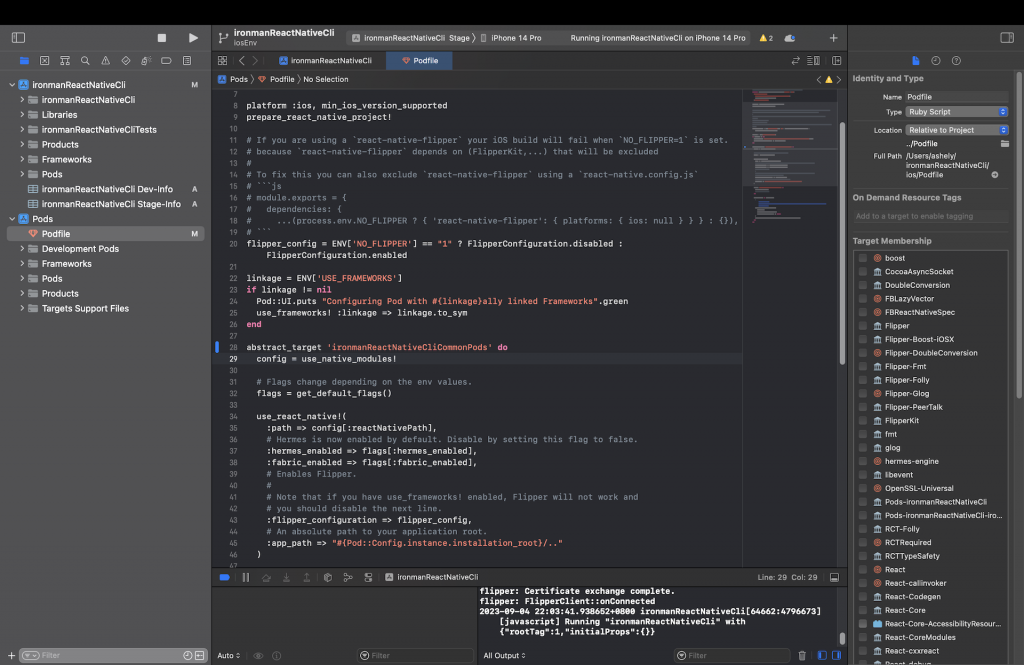Show the Quick Help inspector
The height and width of the screenshot is (665, 1024).
pos(956,61)
